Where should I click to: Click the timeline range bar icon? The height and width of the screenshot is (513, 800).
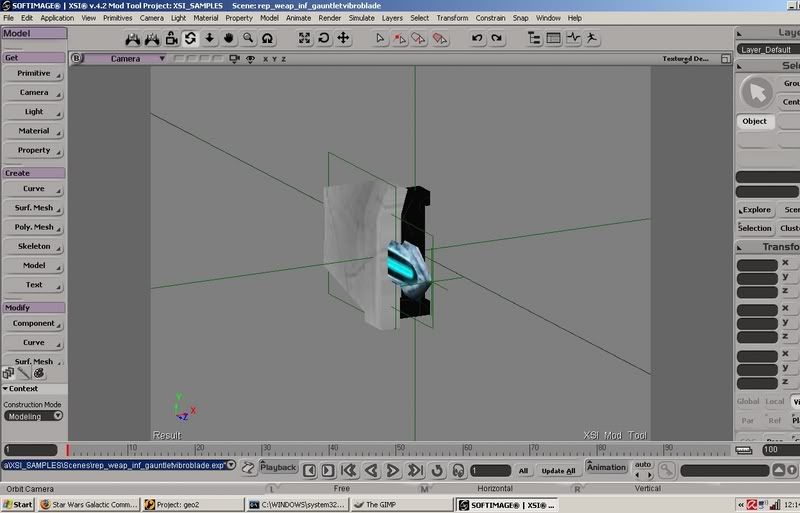743,450
